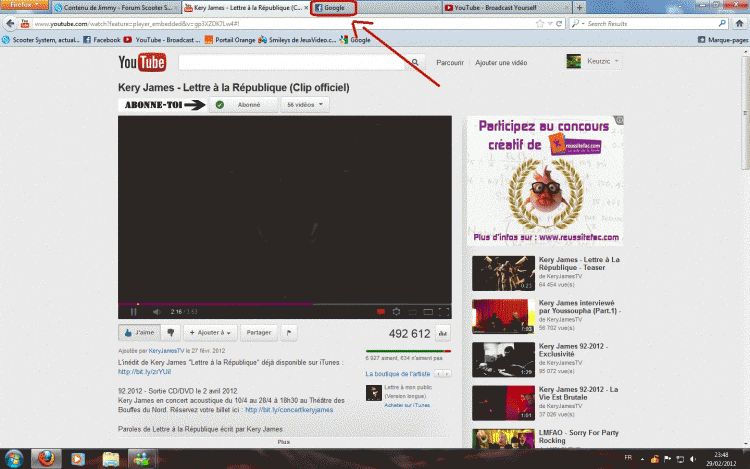Image resolution: width=750 pixels, height=469 pixels.
Task: Open La boutique de l'artiste link
Action: coord(397,374)
